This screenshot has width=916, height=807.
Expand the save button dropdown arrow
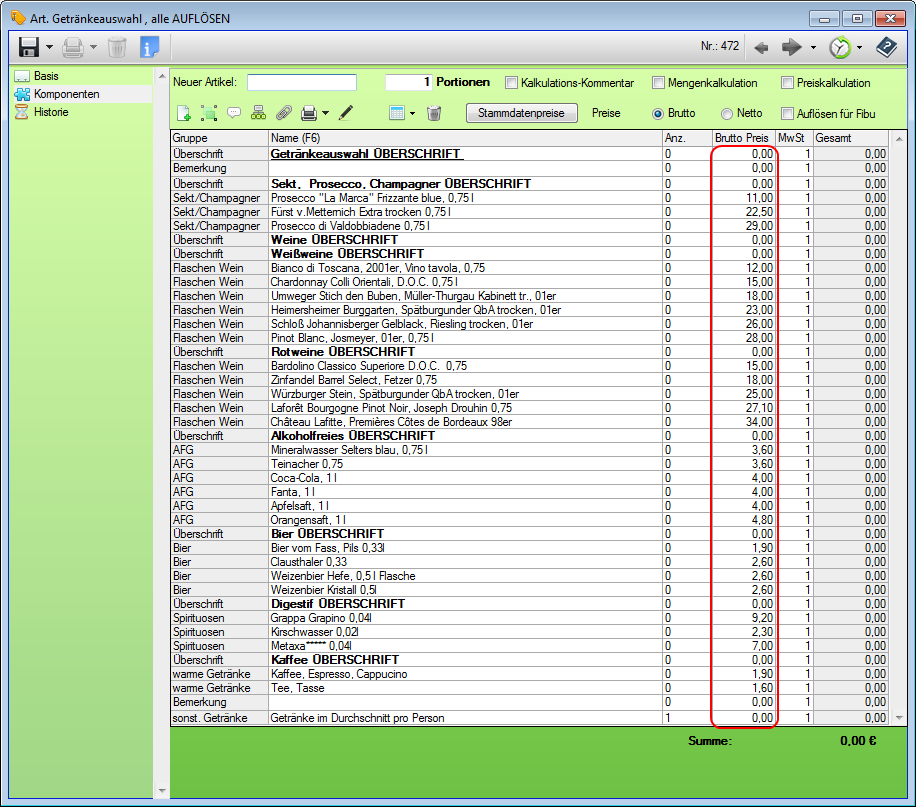pyautogui.click(x=49, y=47)
